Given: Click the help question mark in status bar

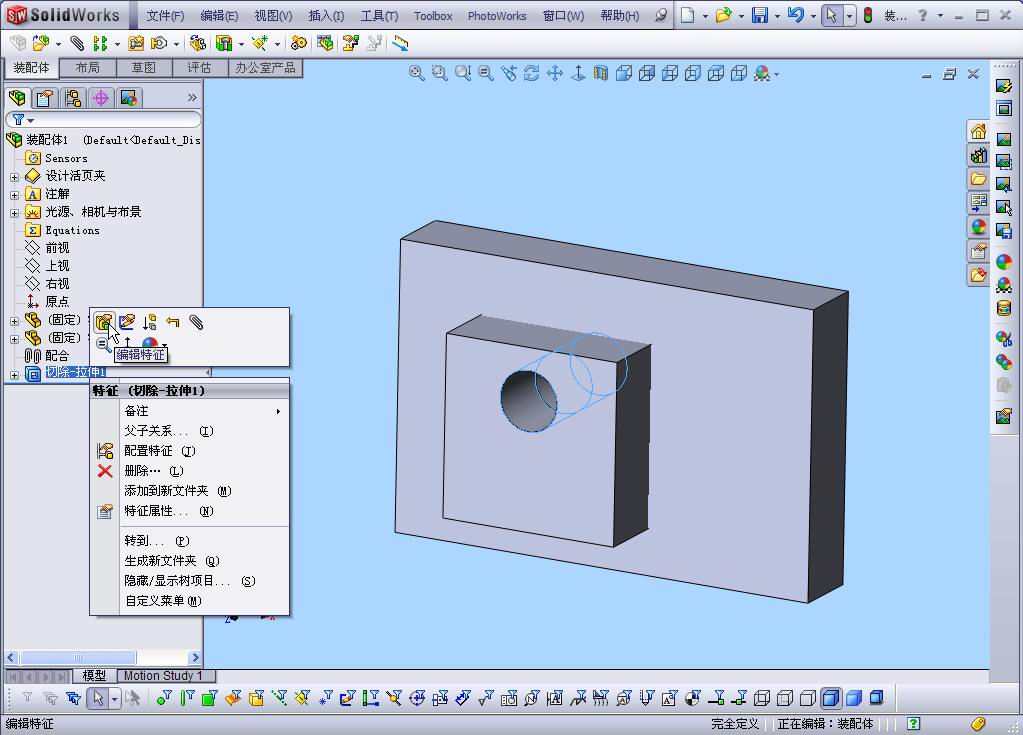Looking at the screenshot, I should pos(913,723).
